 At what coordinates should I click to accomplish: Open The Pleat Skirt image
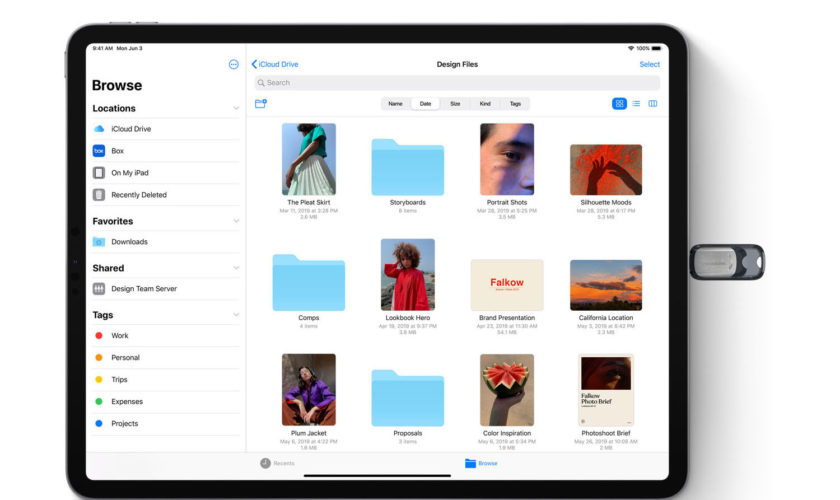click(309, 159)
